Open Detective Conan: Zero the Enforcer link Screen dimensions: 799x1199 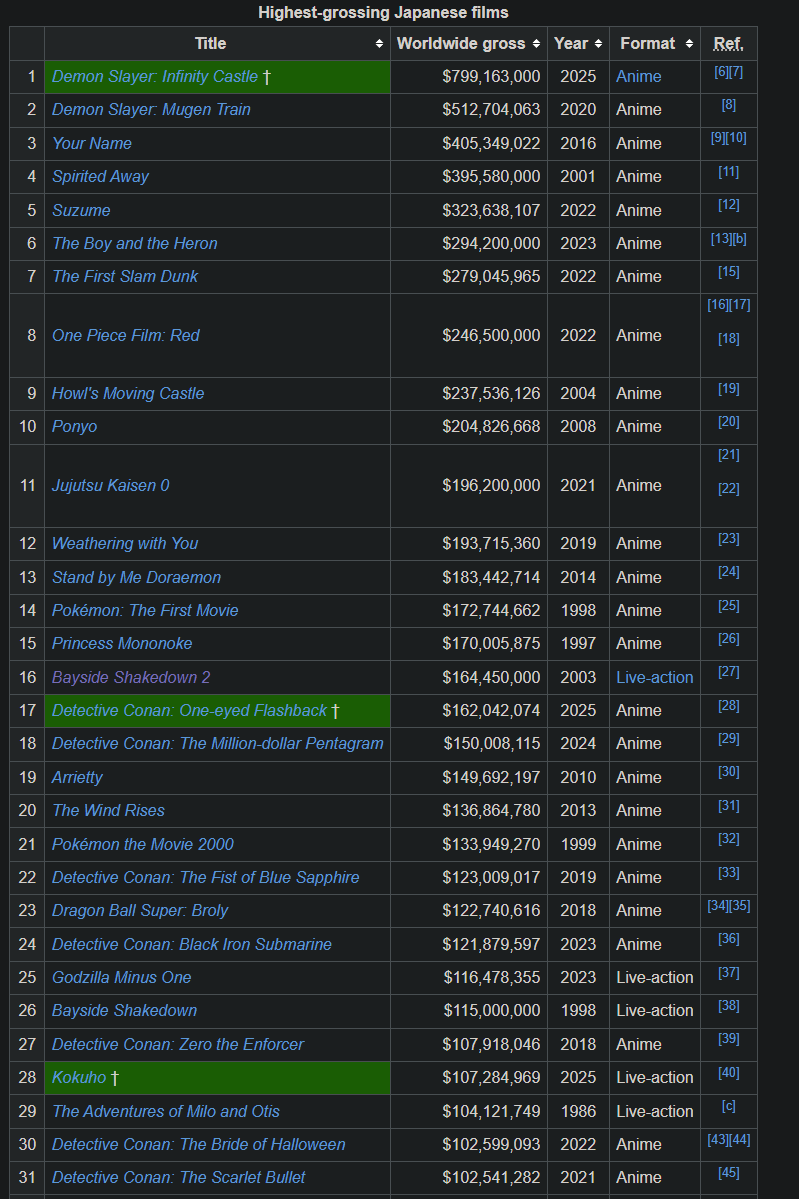(x=177, y=1045)
